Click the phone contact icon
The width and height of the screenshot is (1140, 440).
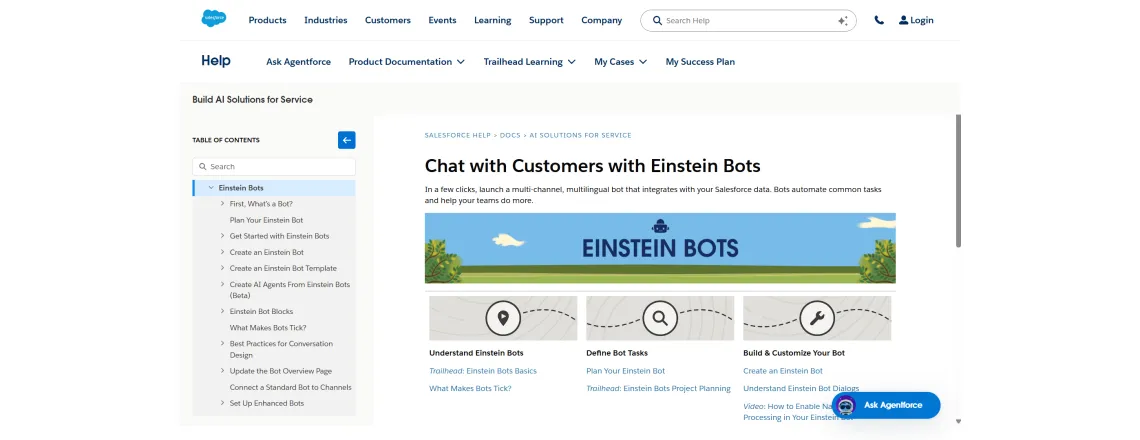[x=879, y=20]
